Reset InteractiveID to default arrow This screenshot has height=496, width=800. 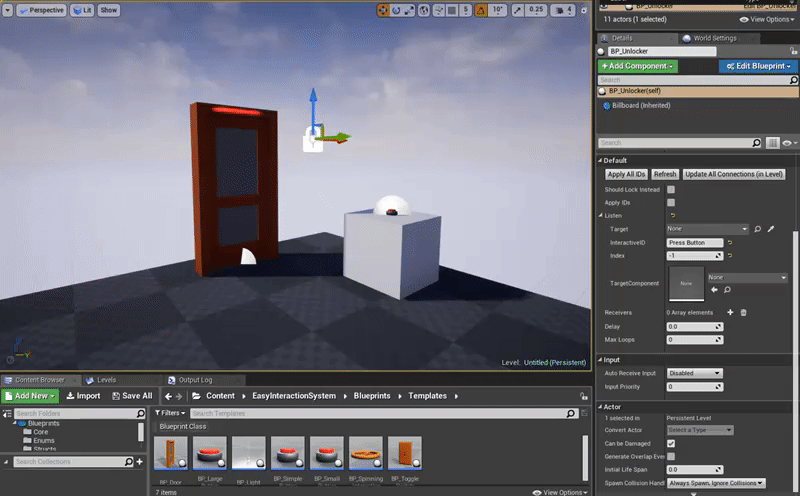730,242
